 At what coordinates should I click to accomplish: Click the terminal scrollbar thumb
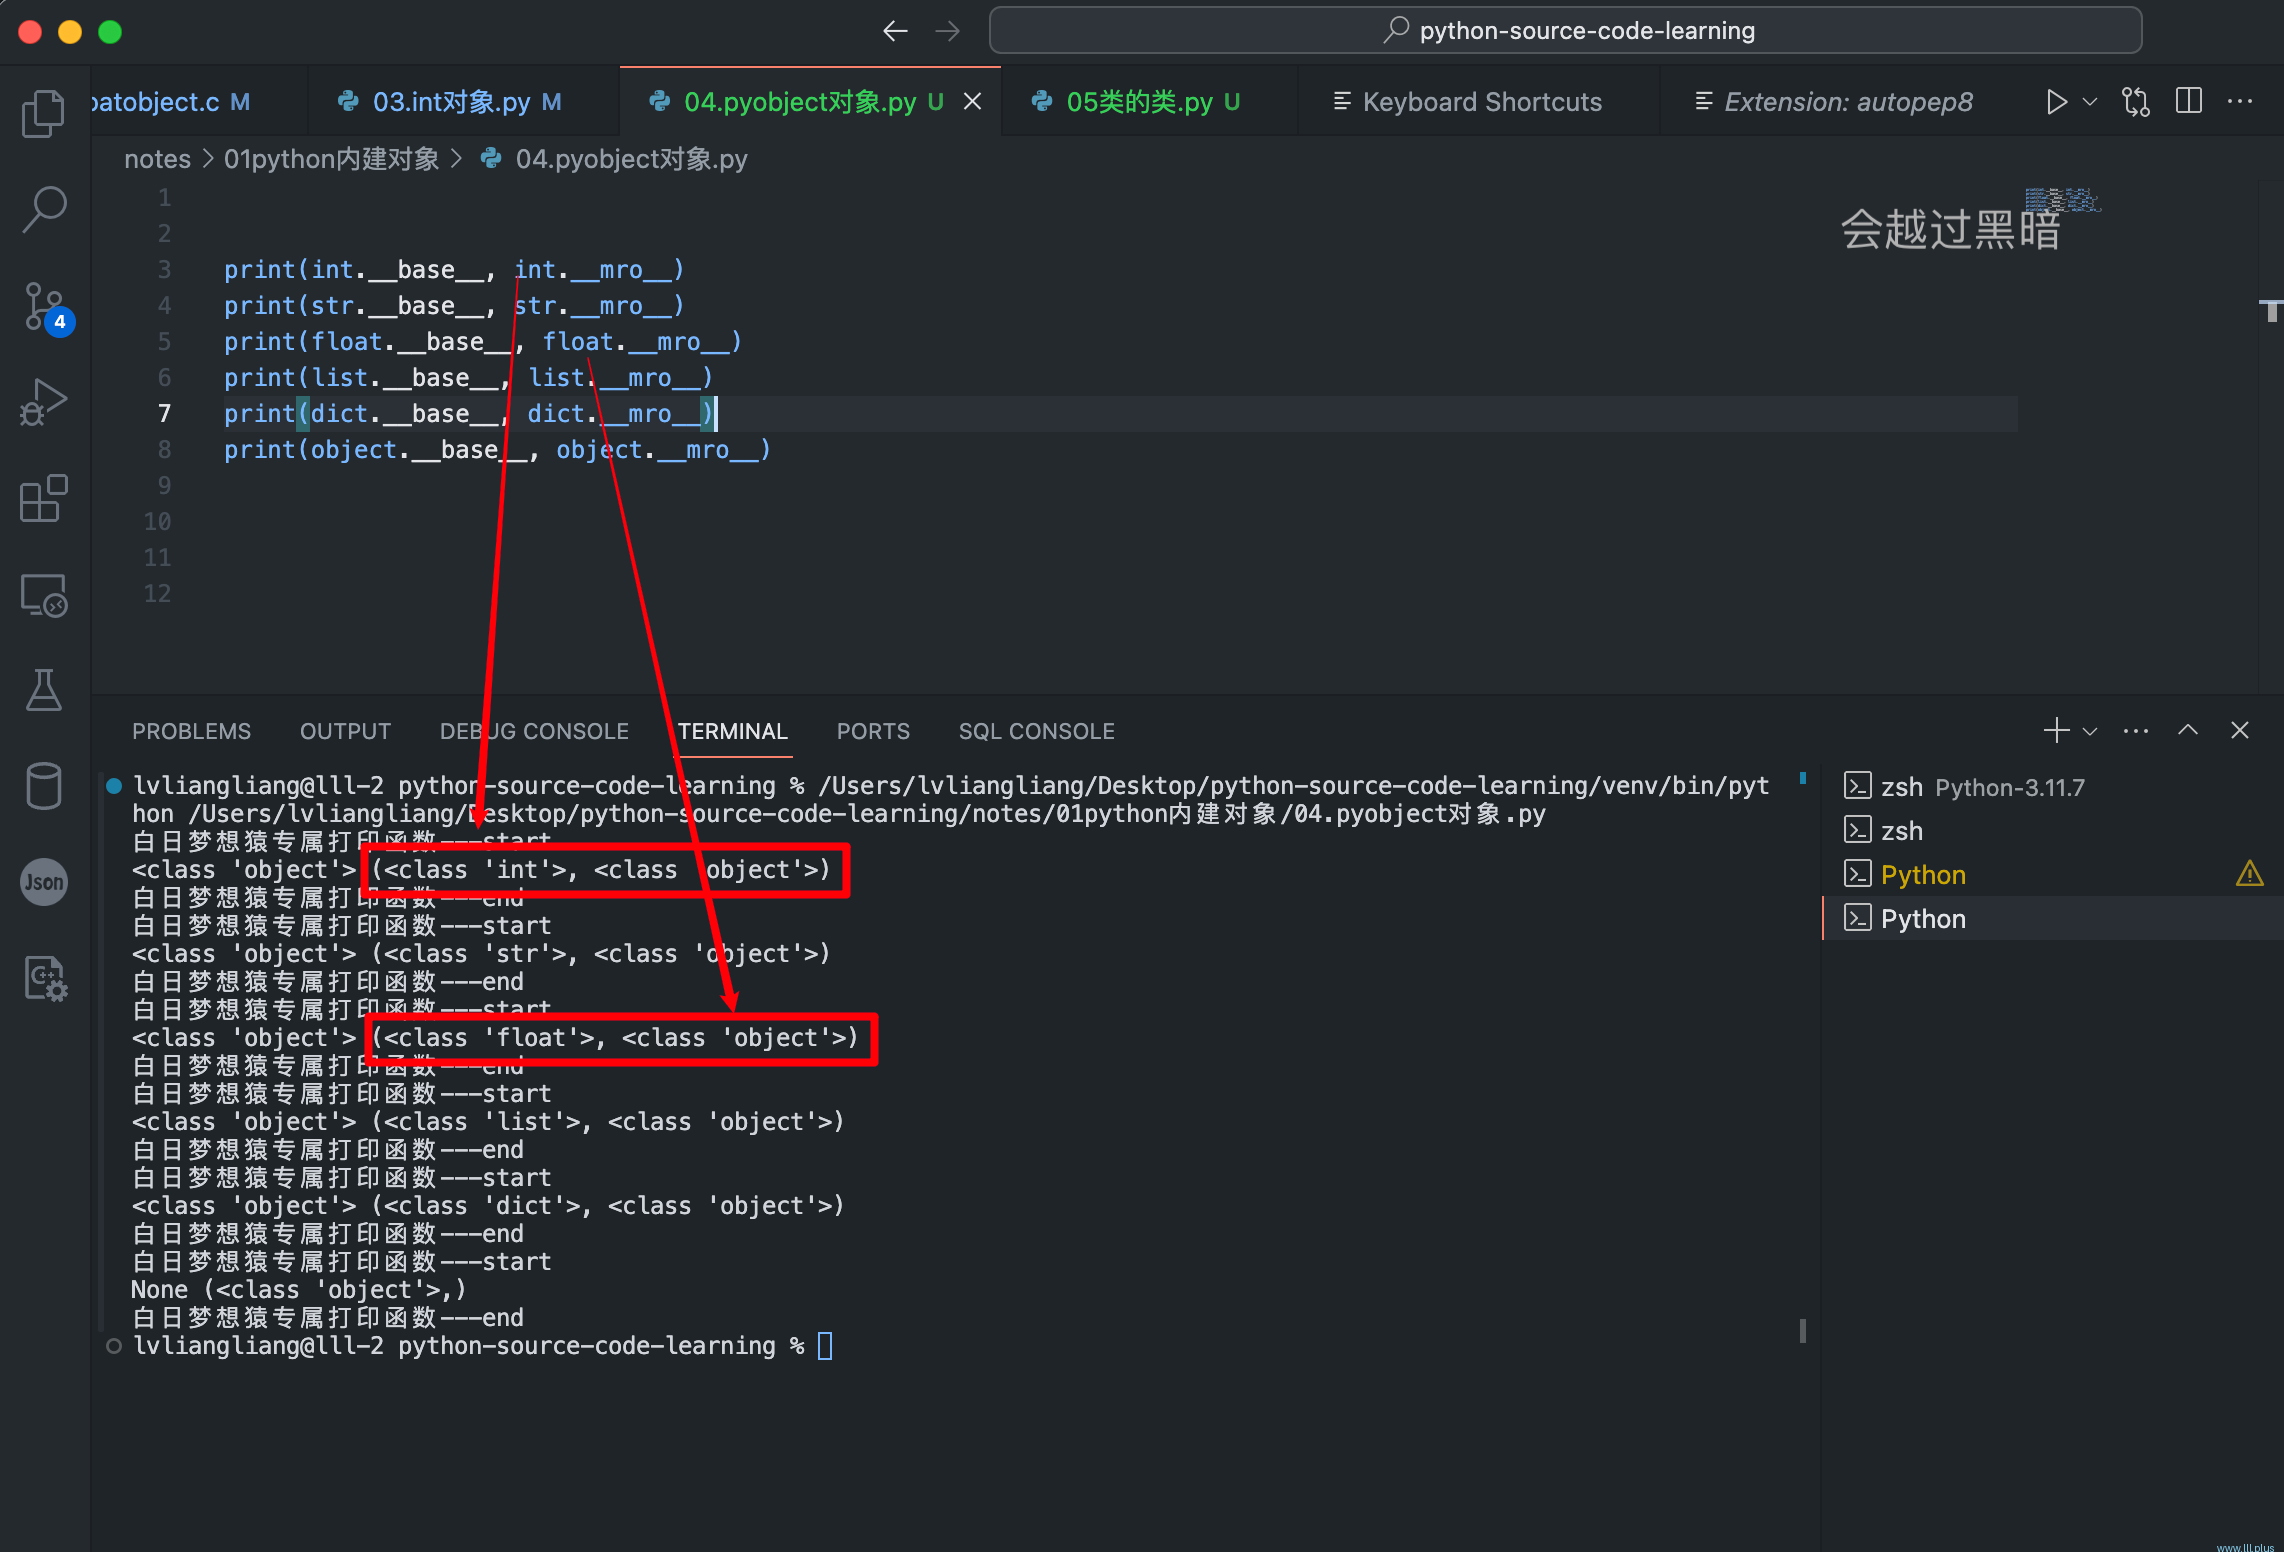pyautogui.click(x=1802, y=1330)
